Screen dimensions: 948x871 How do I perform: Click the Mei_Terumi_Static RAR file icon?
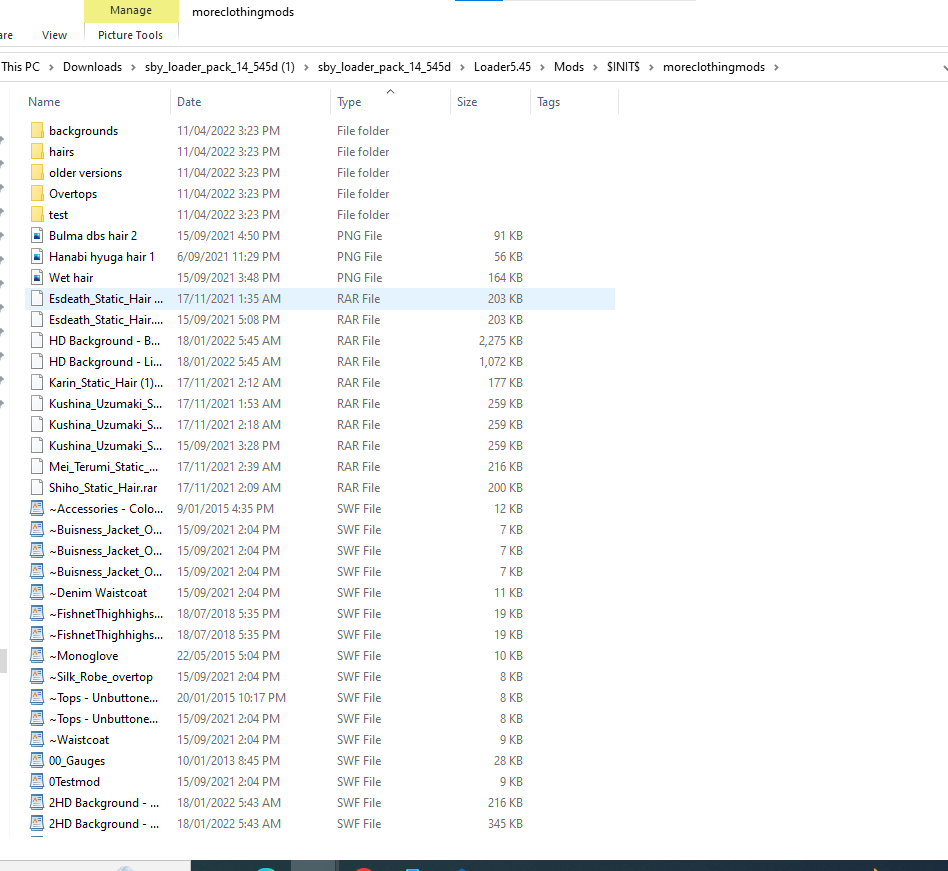(x=37, y=467)
